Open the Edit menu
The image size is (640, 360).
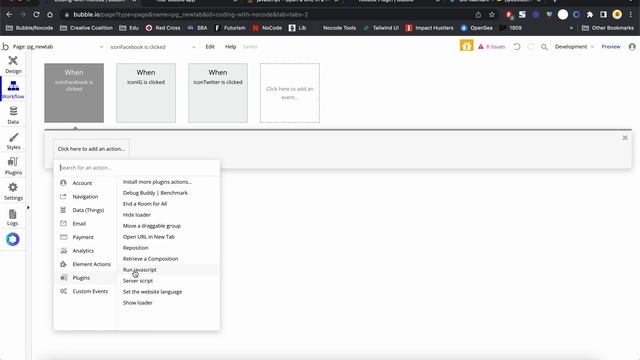[x=210, y=47]
